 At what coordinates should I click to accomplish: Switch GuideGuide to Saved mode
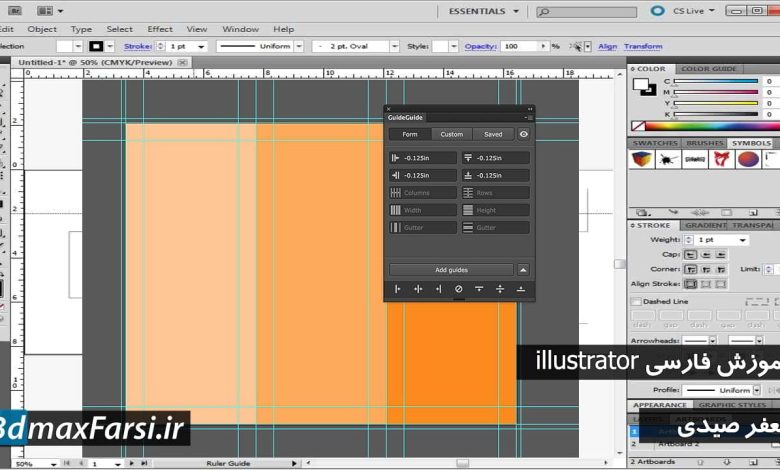click(493, 134)
